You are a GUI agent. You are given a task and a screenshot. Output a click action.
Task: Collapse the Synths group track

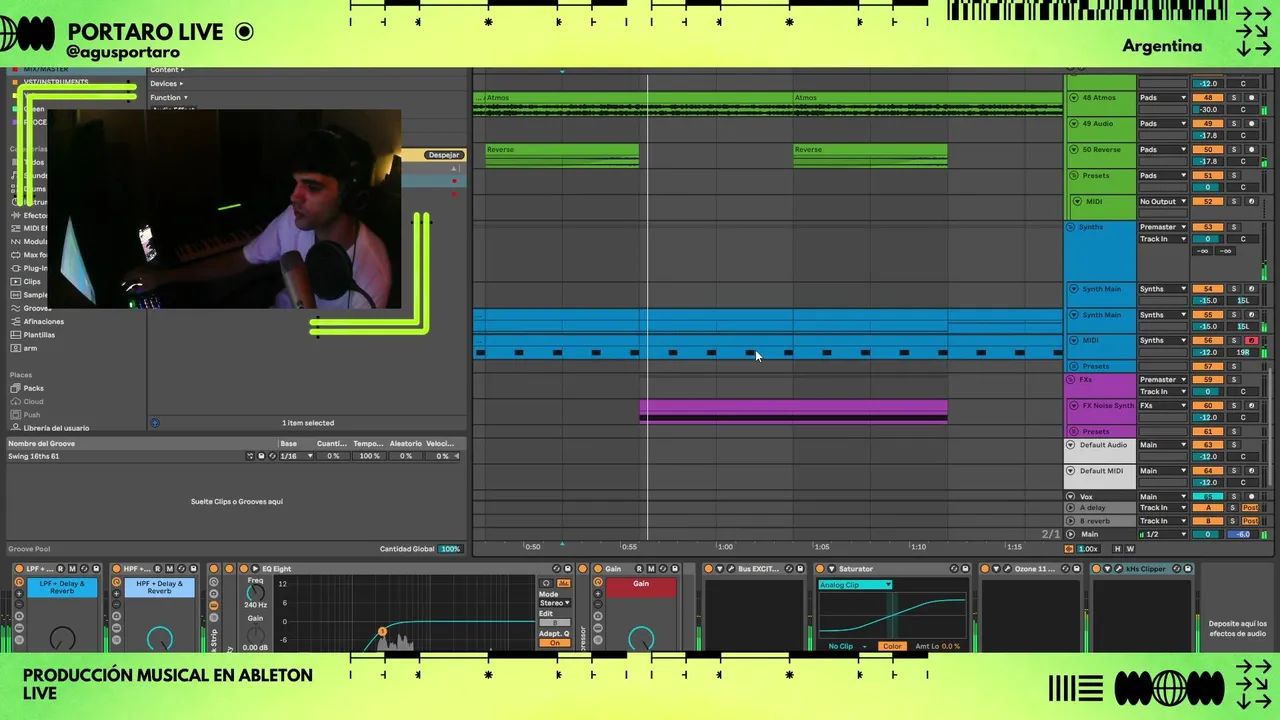click(x=1070, y=227)
